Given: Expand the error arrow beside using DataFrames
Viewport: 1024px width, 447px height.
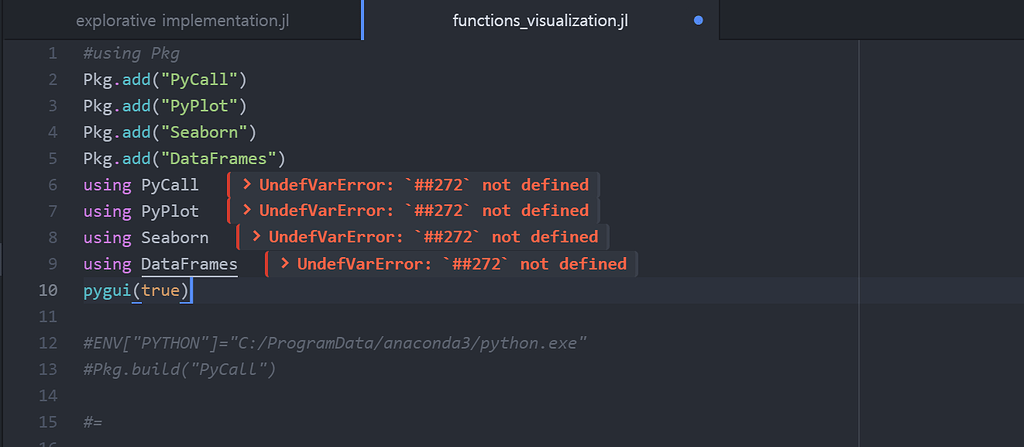Looking at the screenshot, I should (285, 264).
